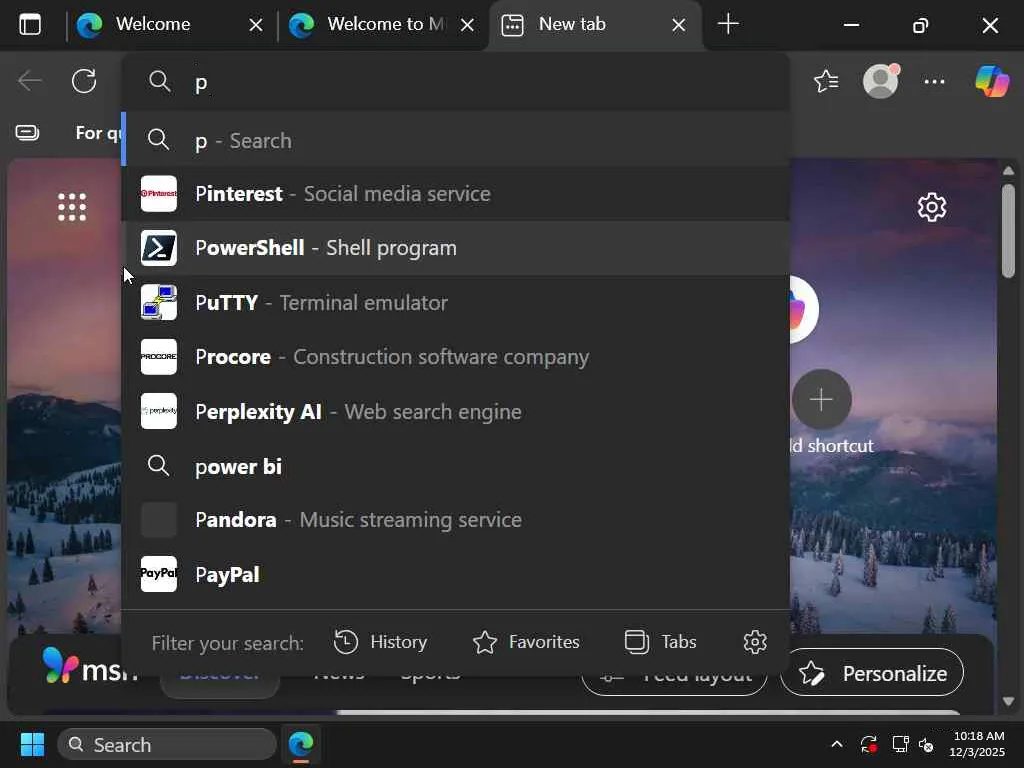The image size is (1024, 768).
Task: Open the apps grid launcher
Action: tap(72, 208)
